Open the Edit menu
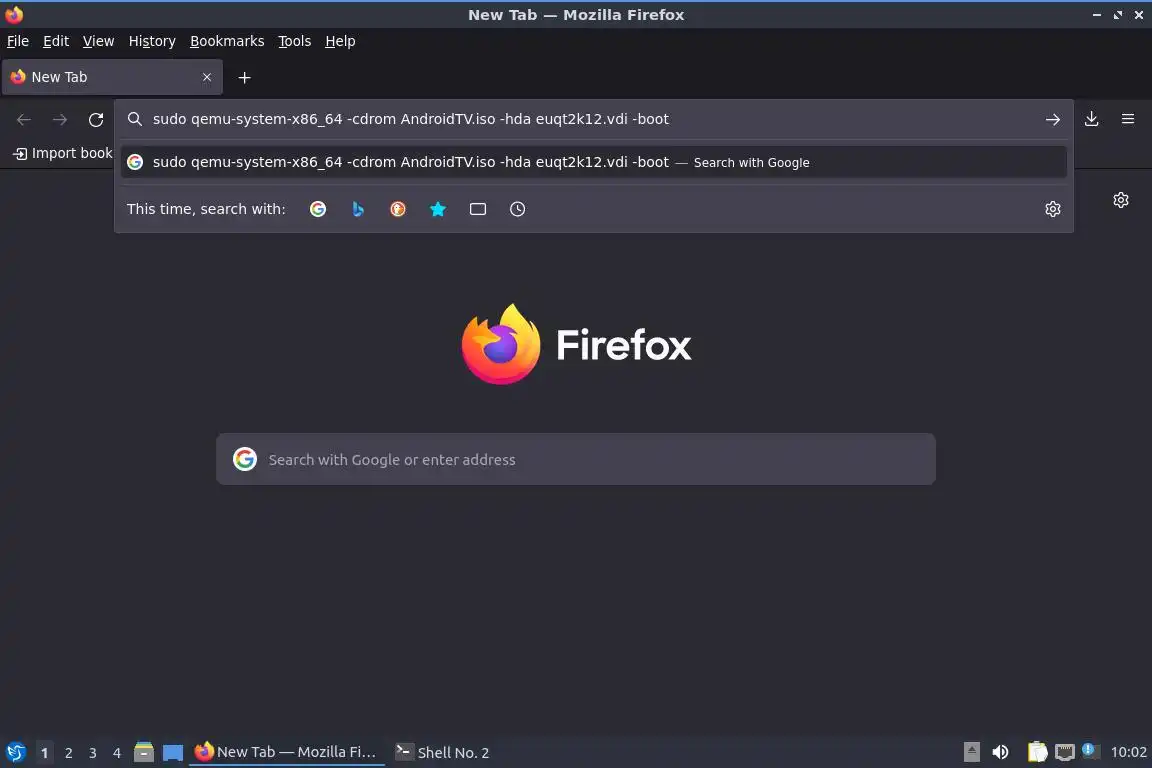The image size is (1152, 768). (56, 41)
